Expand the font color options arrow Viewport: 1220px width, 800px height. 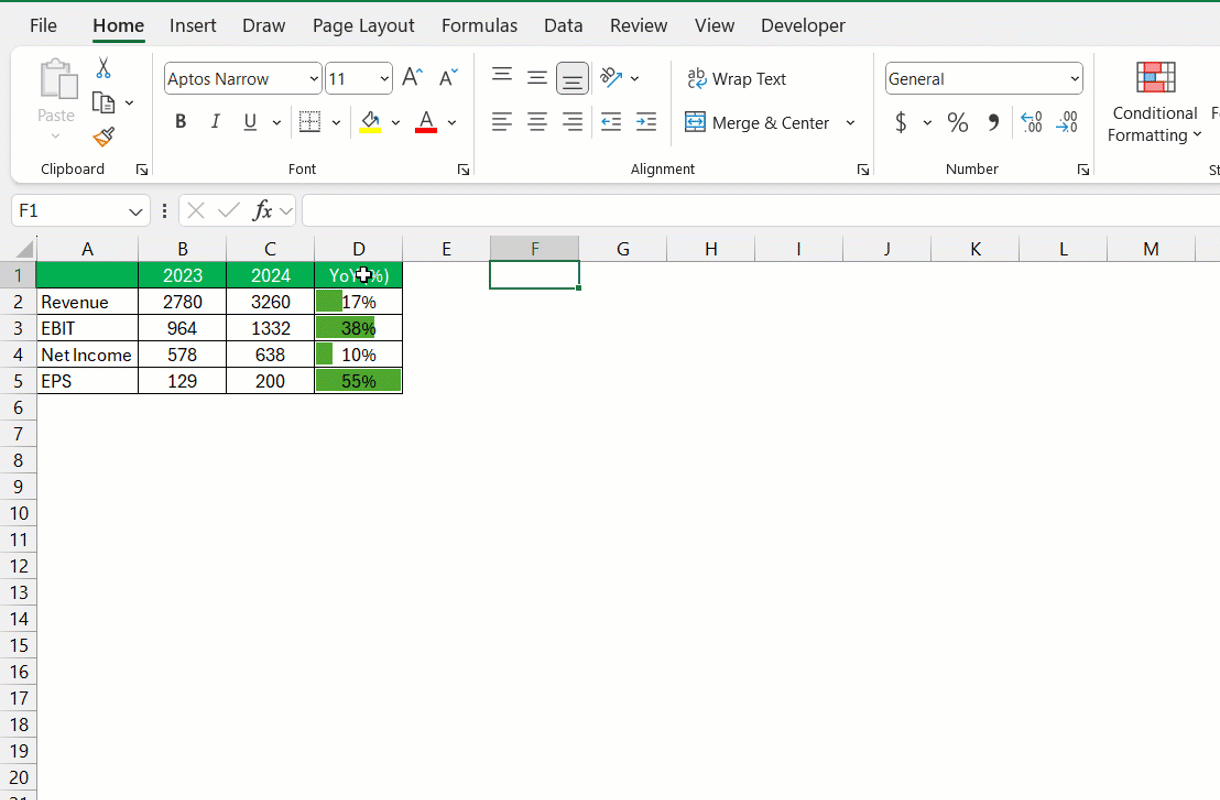pyautogui.click(x=452, y=122)
